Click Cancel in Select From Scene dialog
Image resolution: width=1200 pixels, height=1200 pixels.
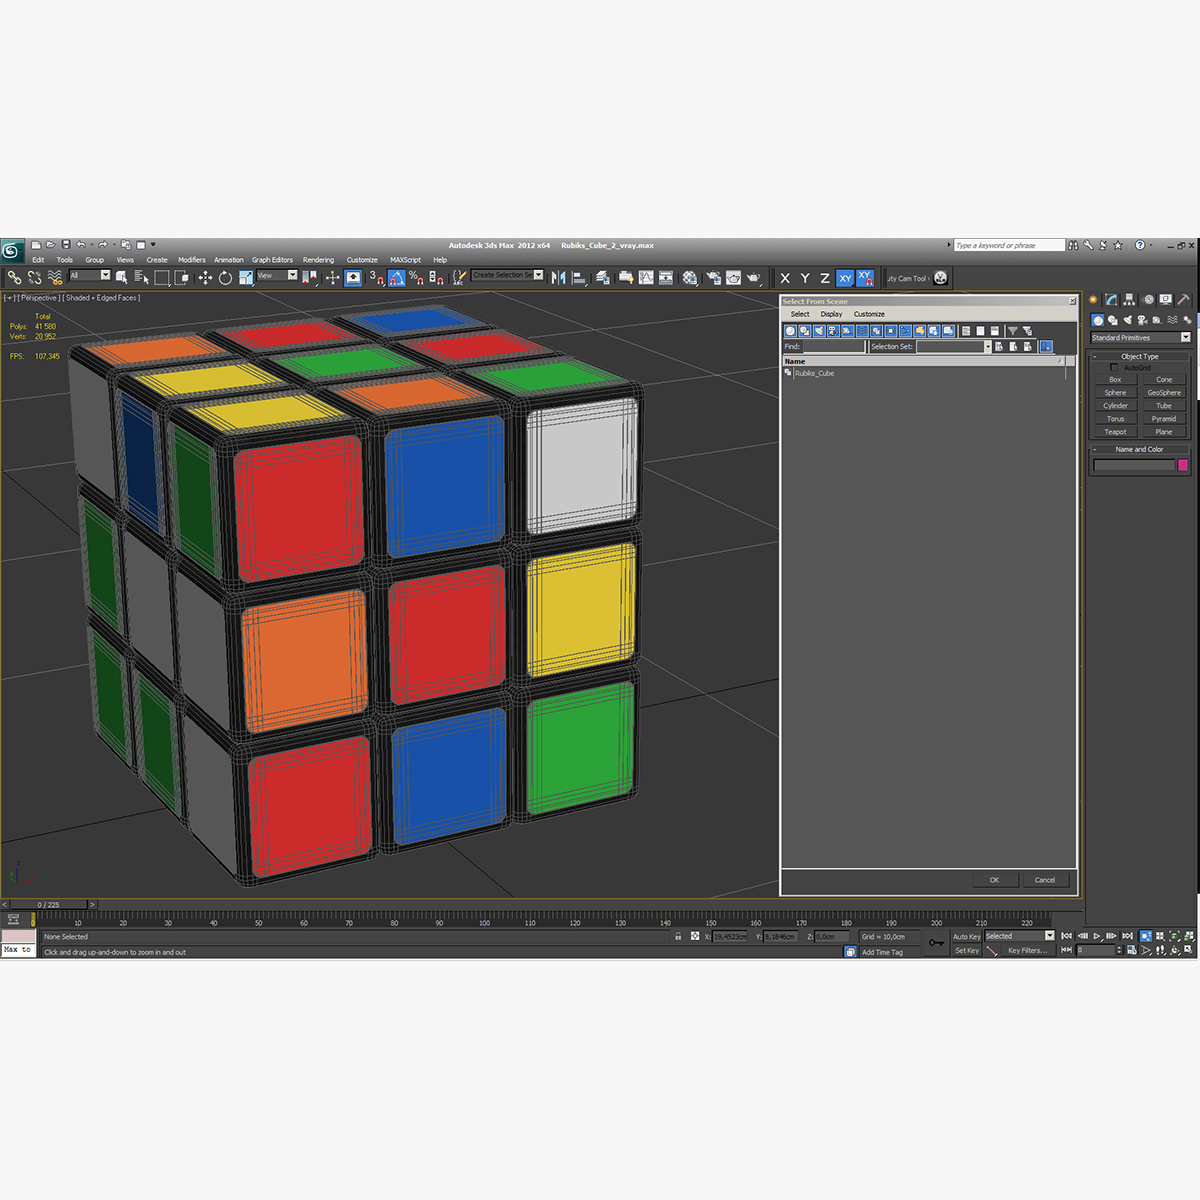(x=1045, y=880)
